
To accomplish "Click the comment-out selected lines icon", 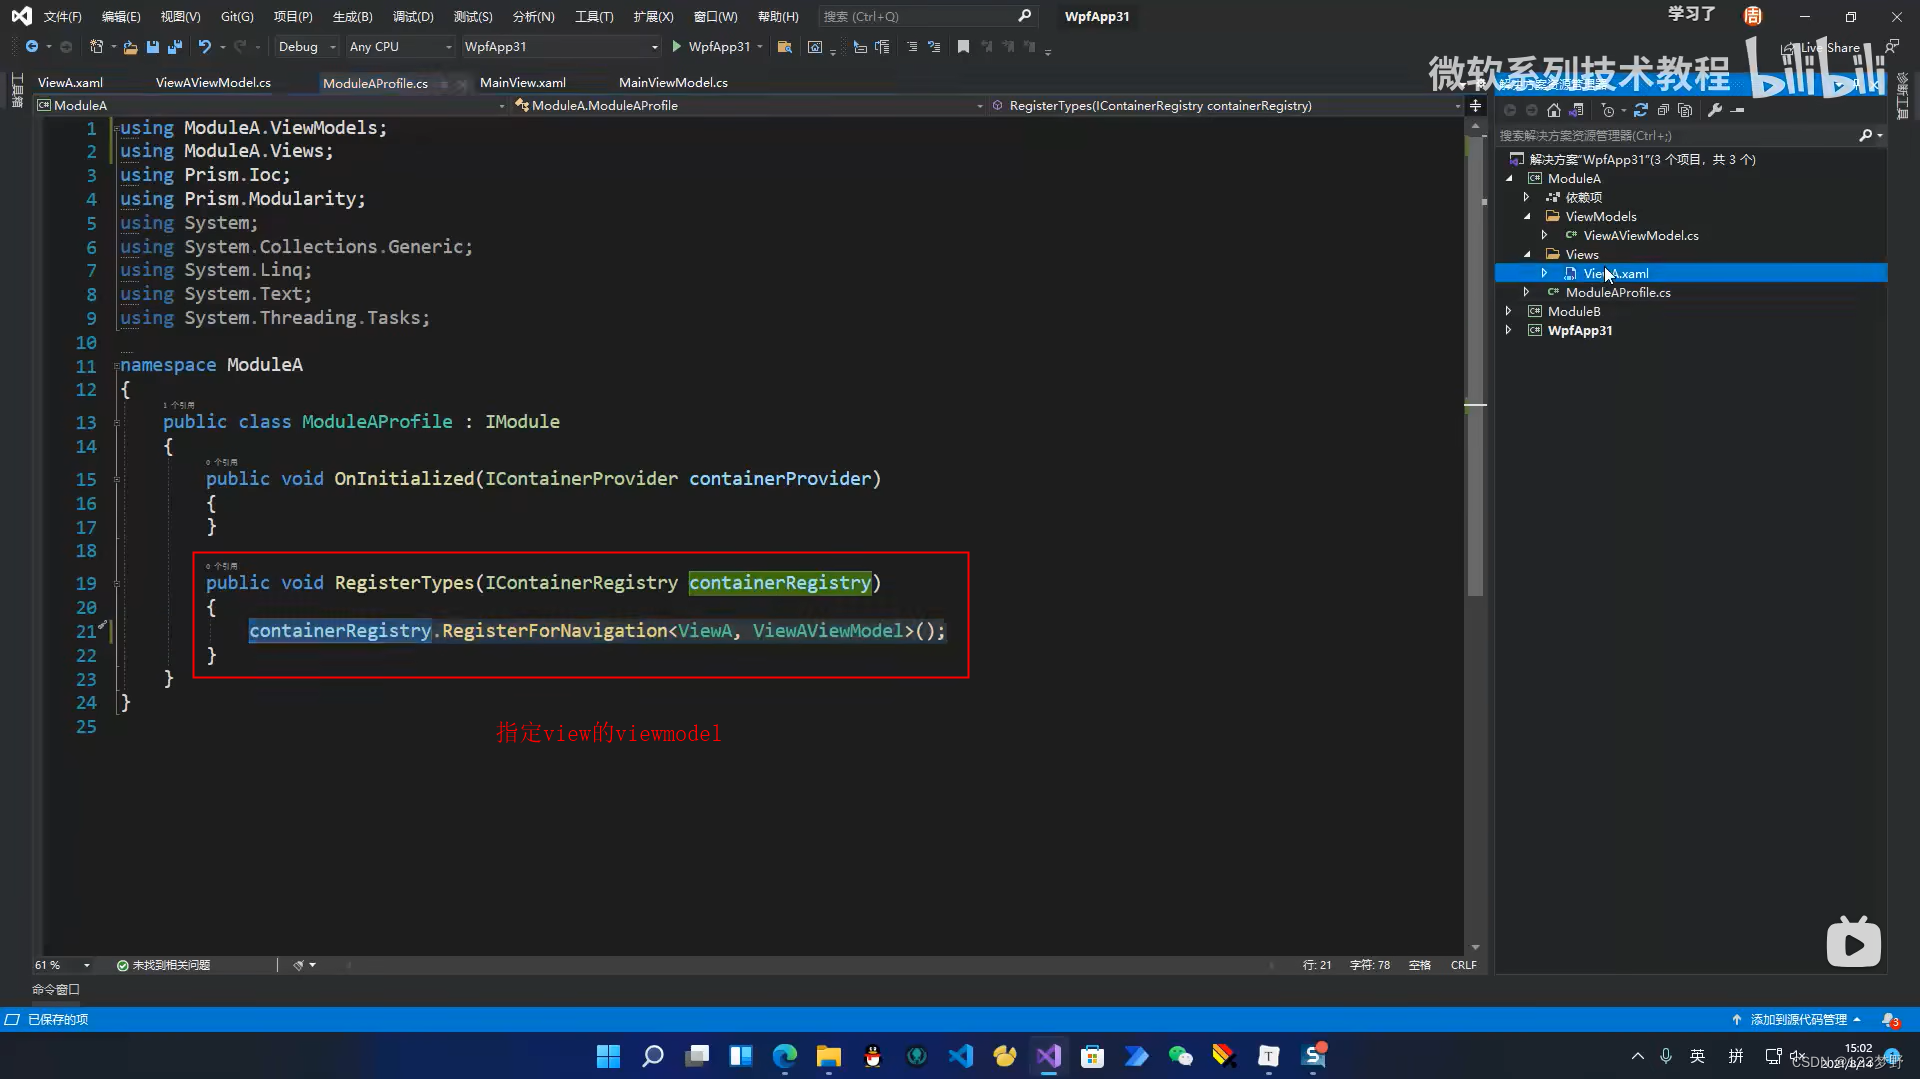I will pos(911,47).
